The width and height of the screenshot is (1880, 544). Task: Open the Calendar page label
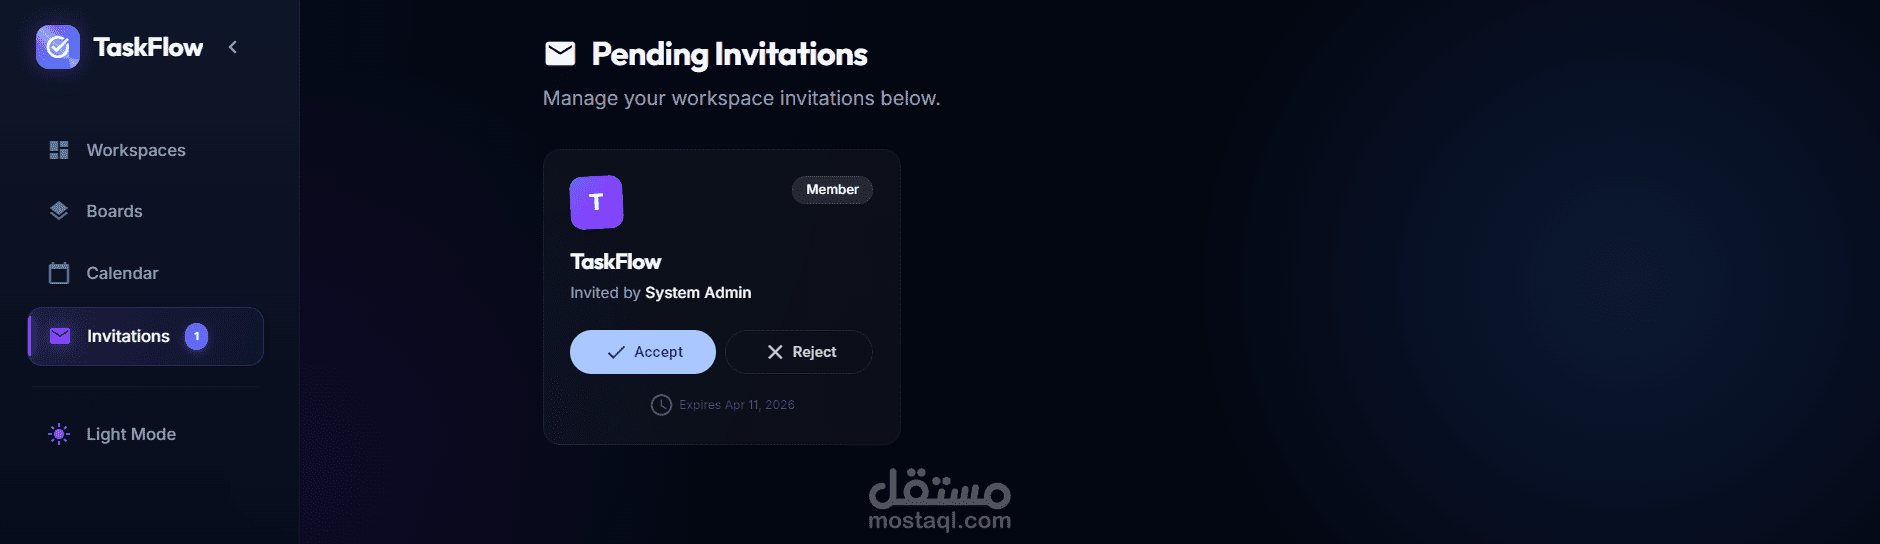coord(122,273)
